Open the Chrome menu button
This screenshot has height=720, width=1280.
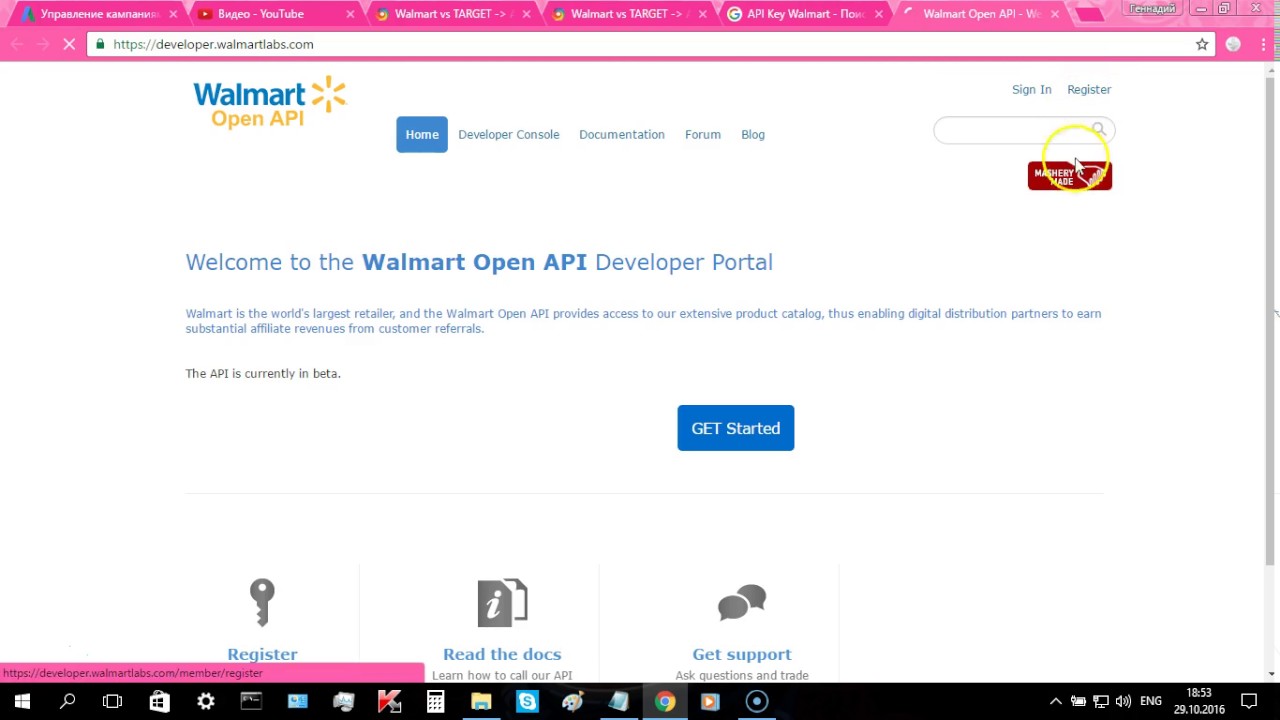pos(1262,44)
